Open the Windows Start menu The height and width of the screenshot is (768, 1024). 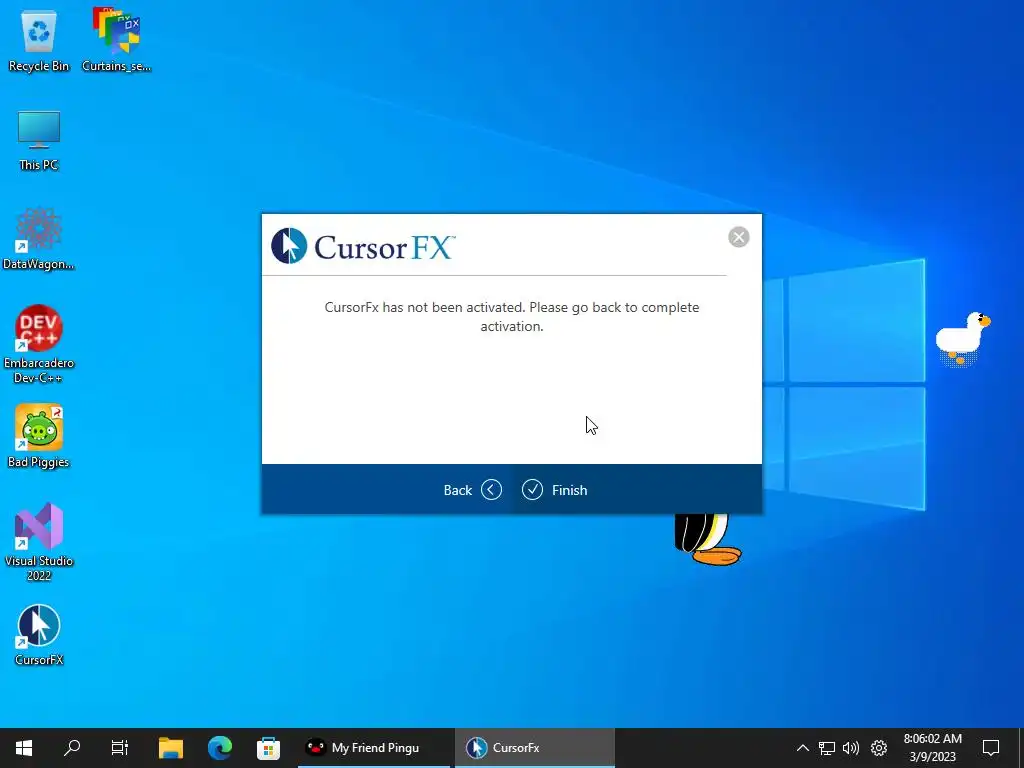point(24,748)
